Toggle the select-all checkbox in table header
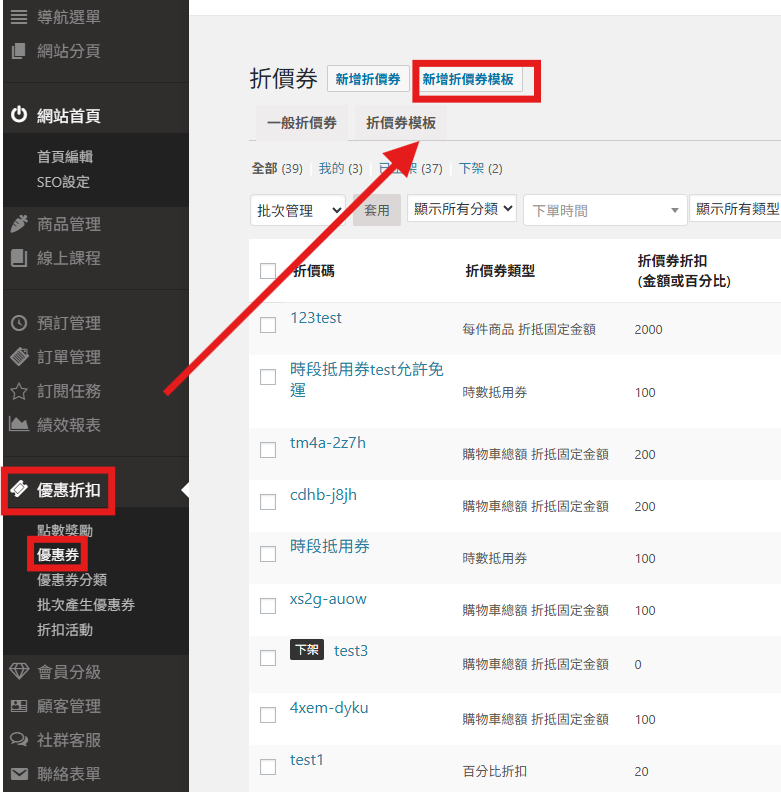The height and width of the screenshot is (792, 781). tap(268, 271)
